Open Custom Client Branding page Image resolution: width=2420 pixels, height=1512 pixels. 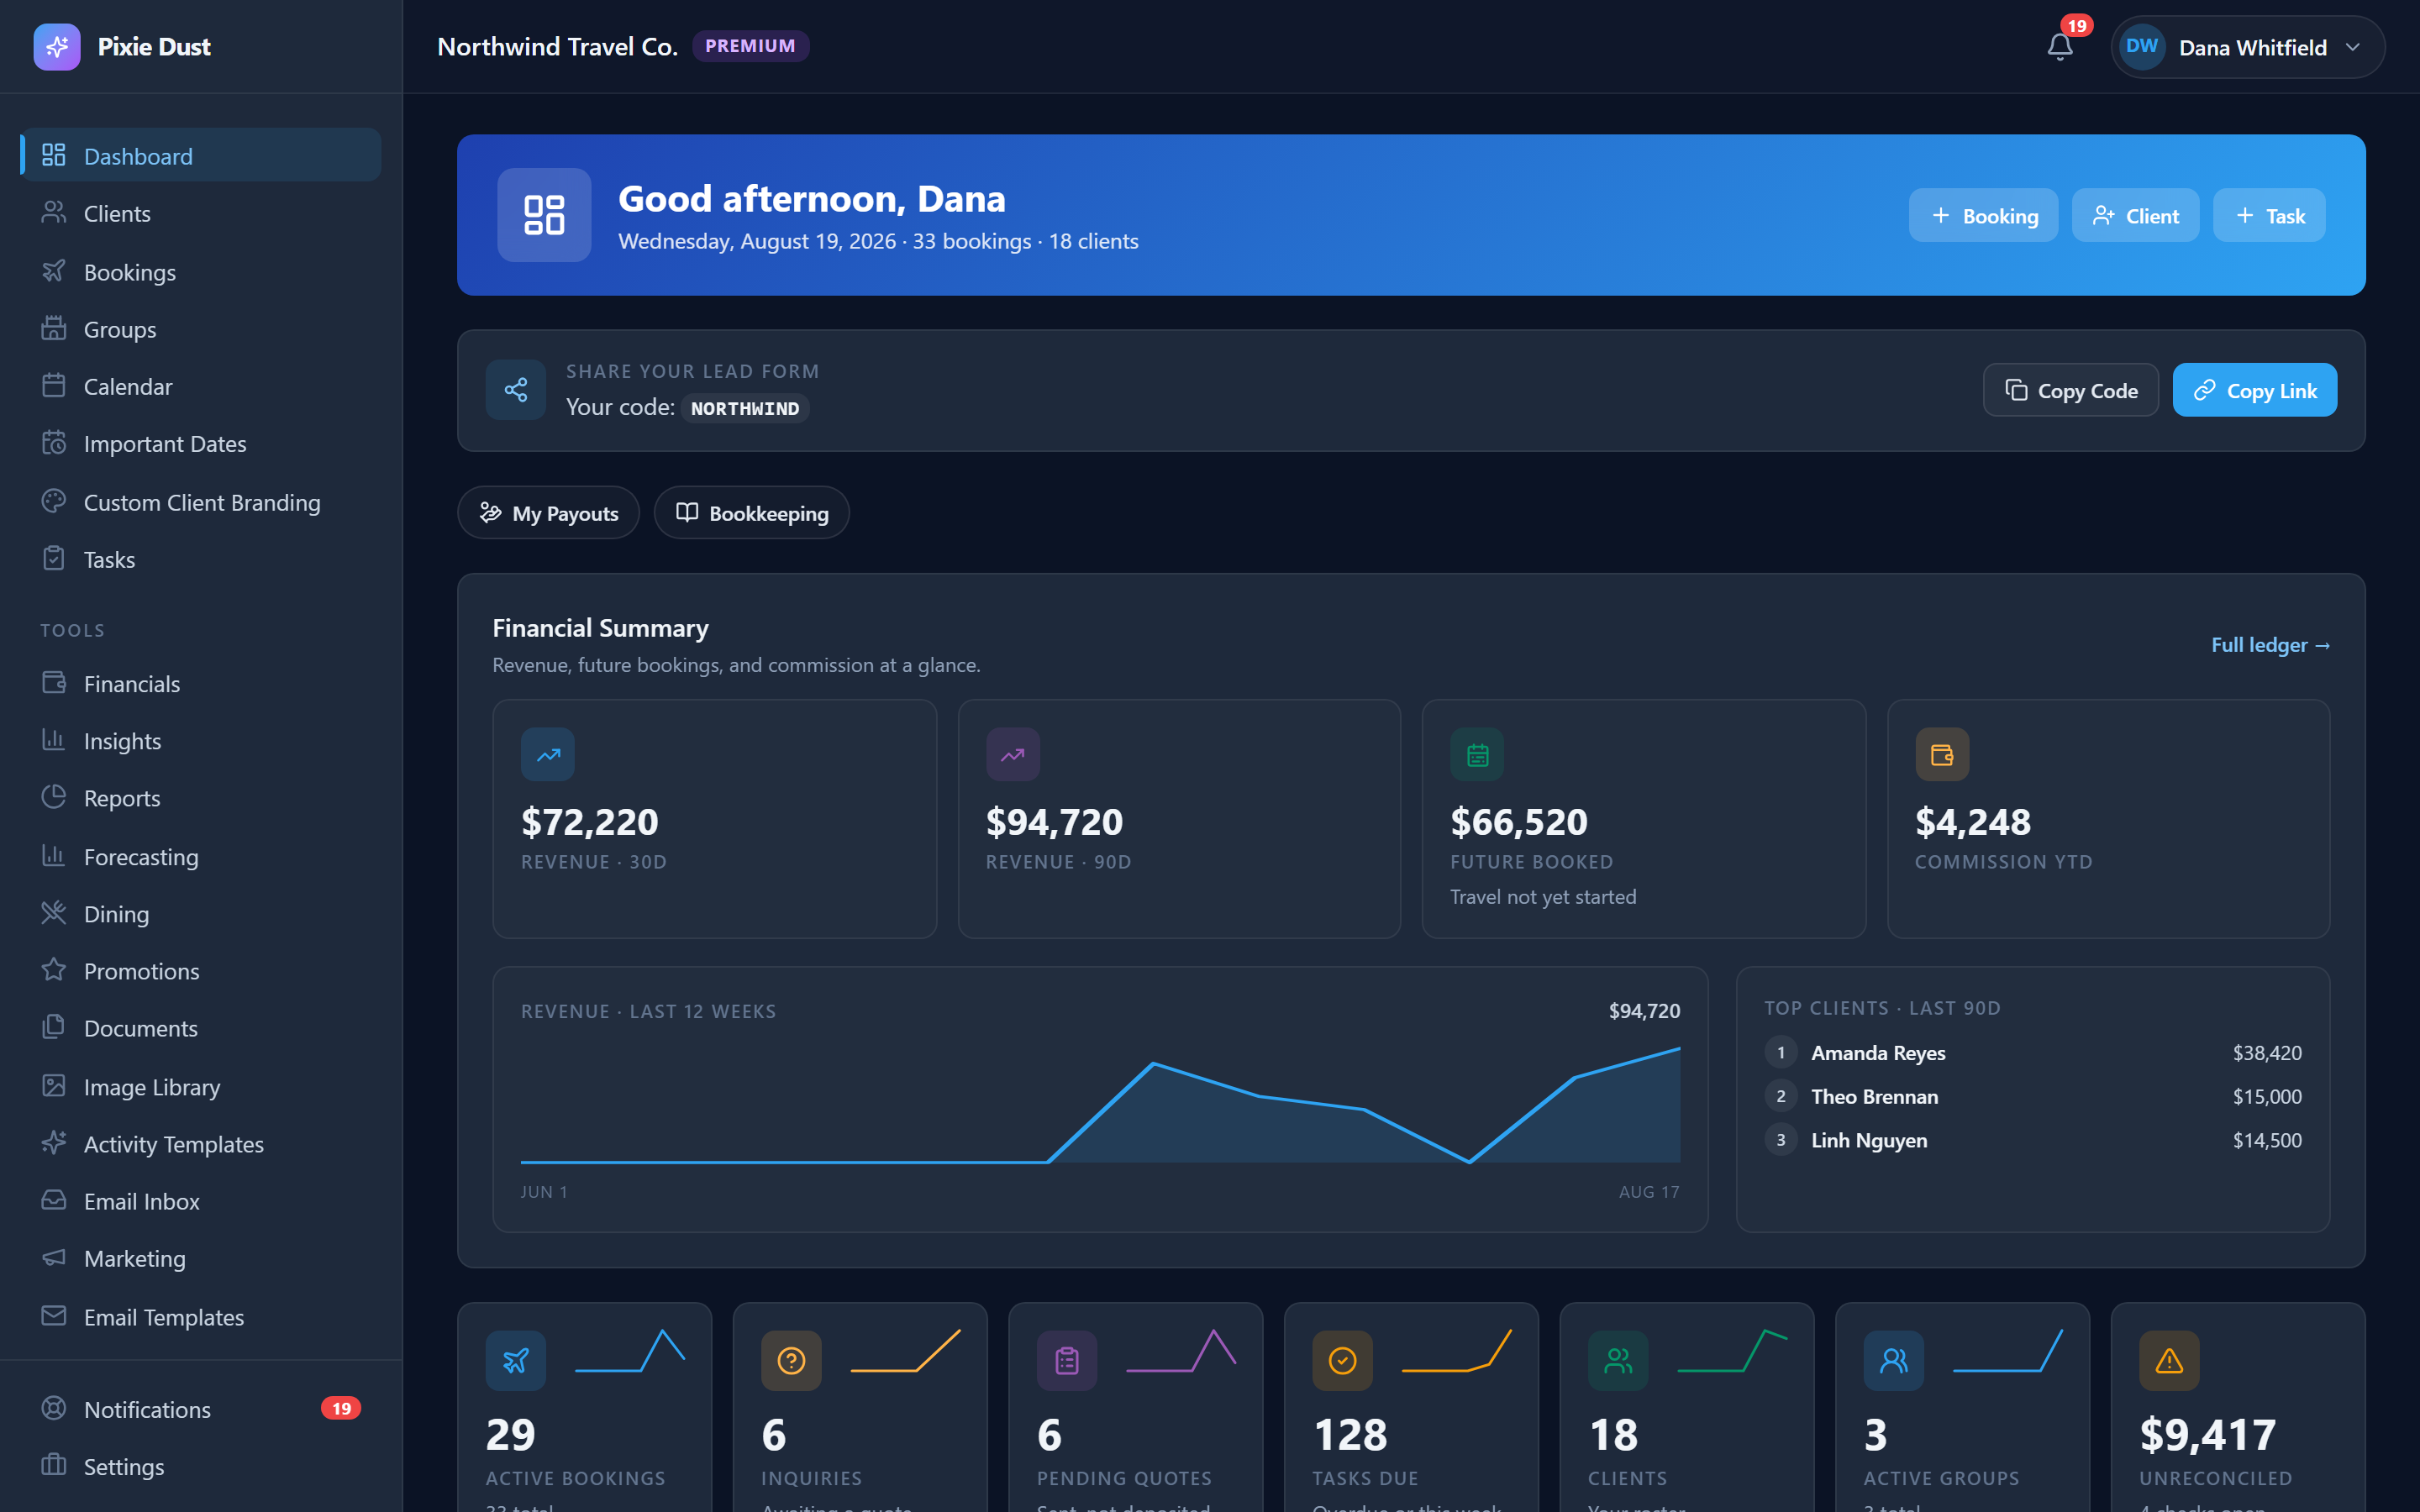click(x=201, y=502)
